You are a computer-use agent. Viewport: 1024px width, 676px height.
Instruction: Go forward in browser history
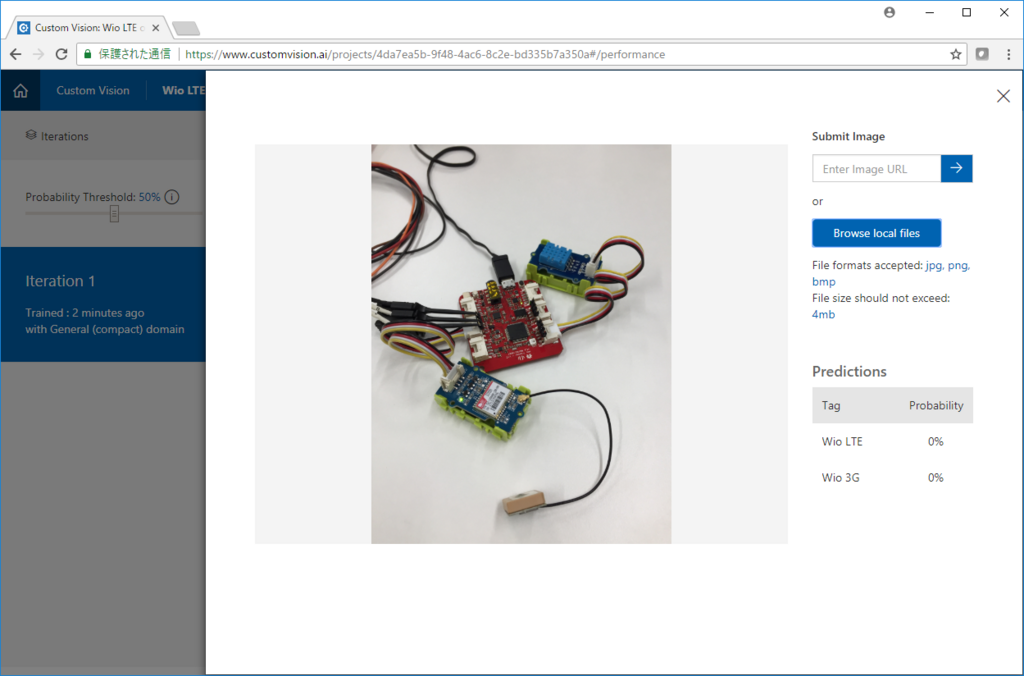point(39,54)
